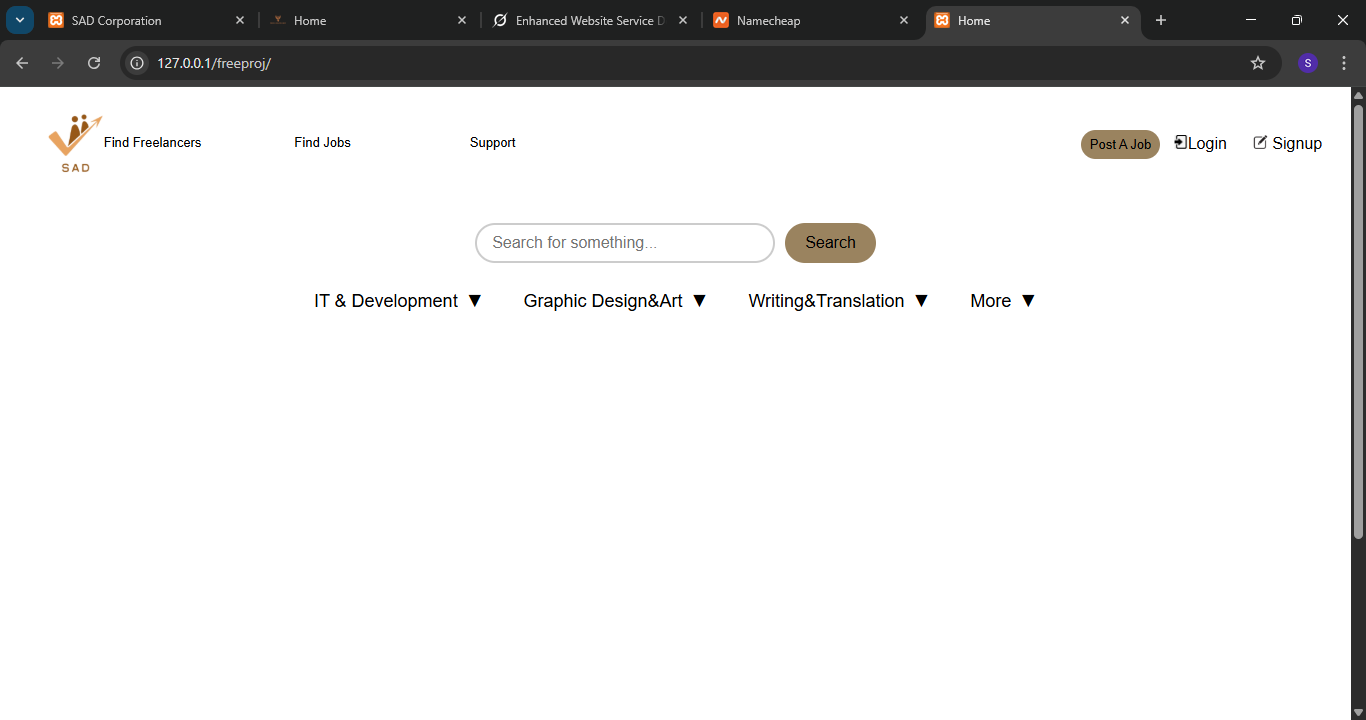
Task: Focus the Search for something field
Action: coord(624,243)
